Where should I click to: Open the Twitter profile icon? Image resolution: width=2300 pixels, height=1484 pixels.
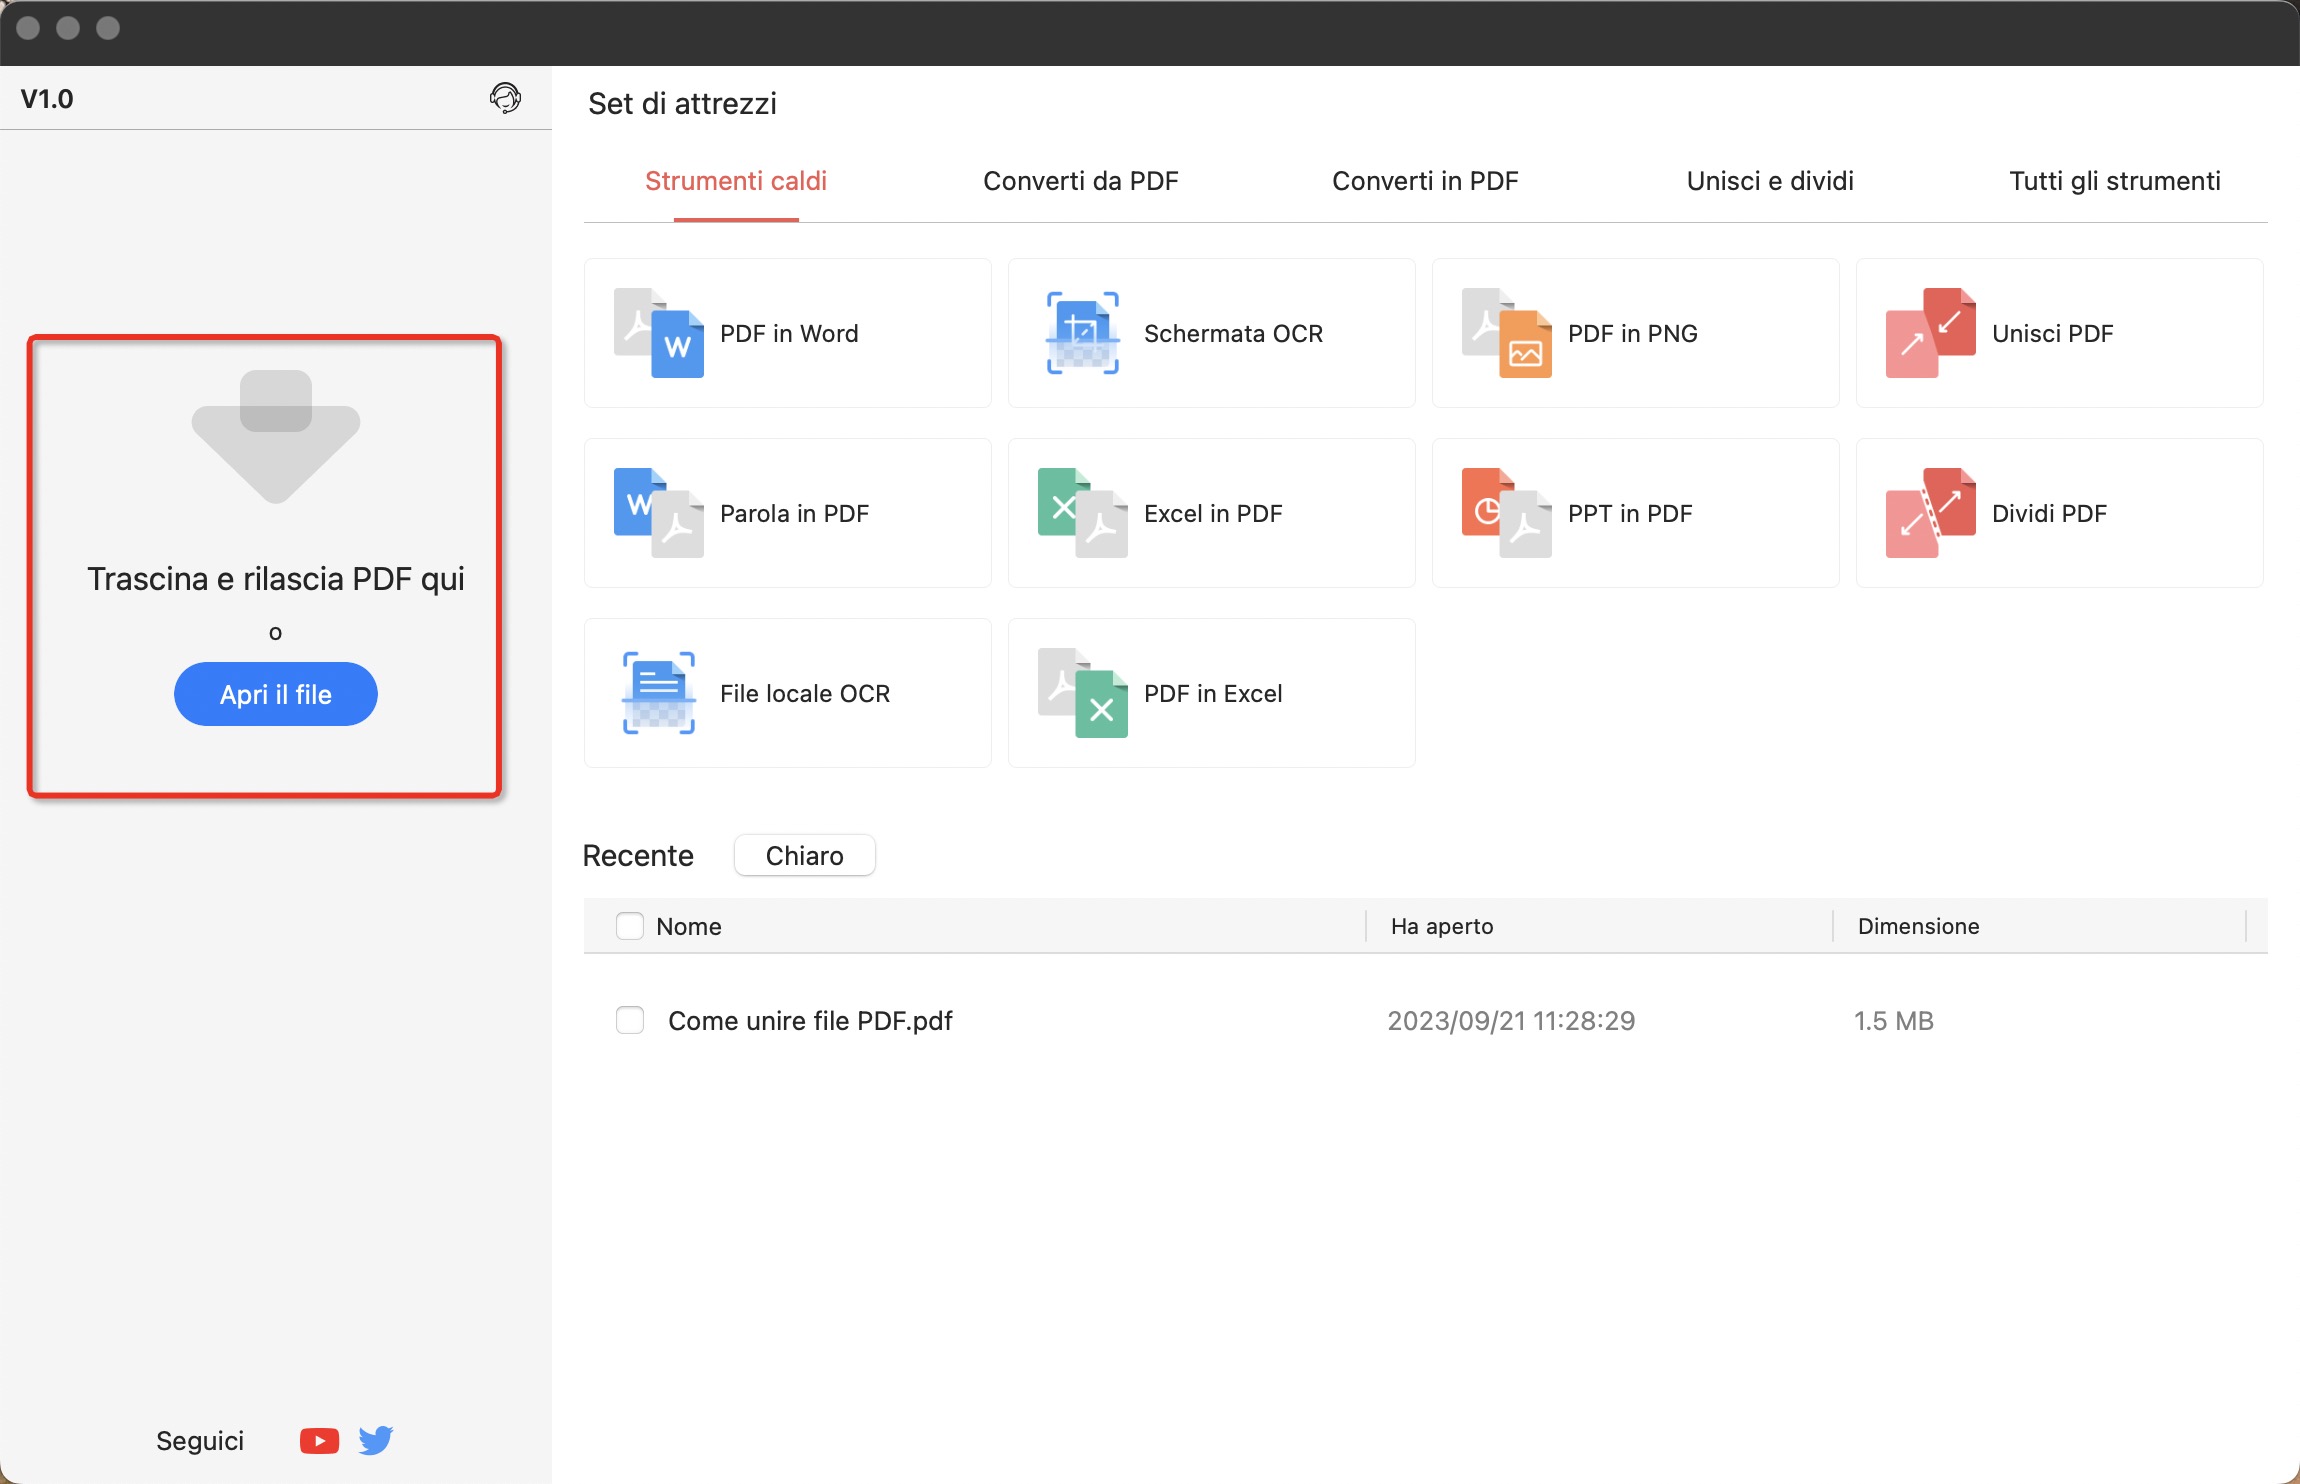pyautogui.click(x=376, y=1440)
